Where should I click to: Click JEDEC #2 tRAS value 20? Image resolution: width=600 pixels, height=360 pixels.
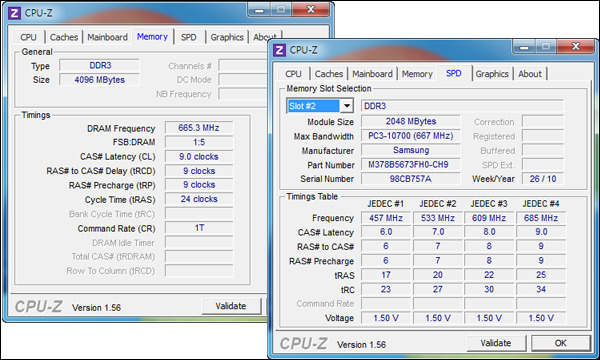click(438, 275)
